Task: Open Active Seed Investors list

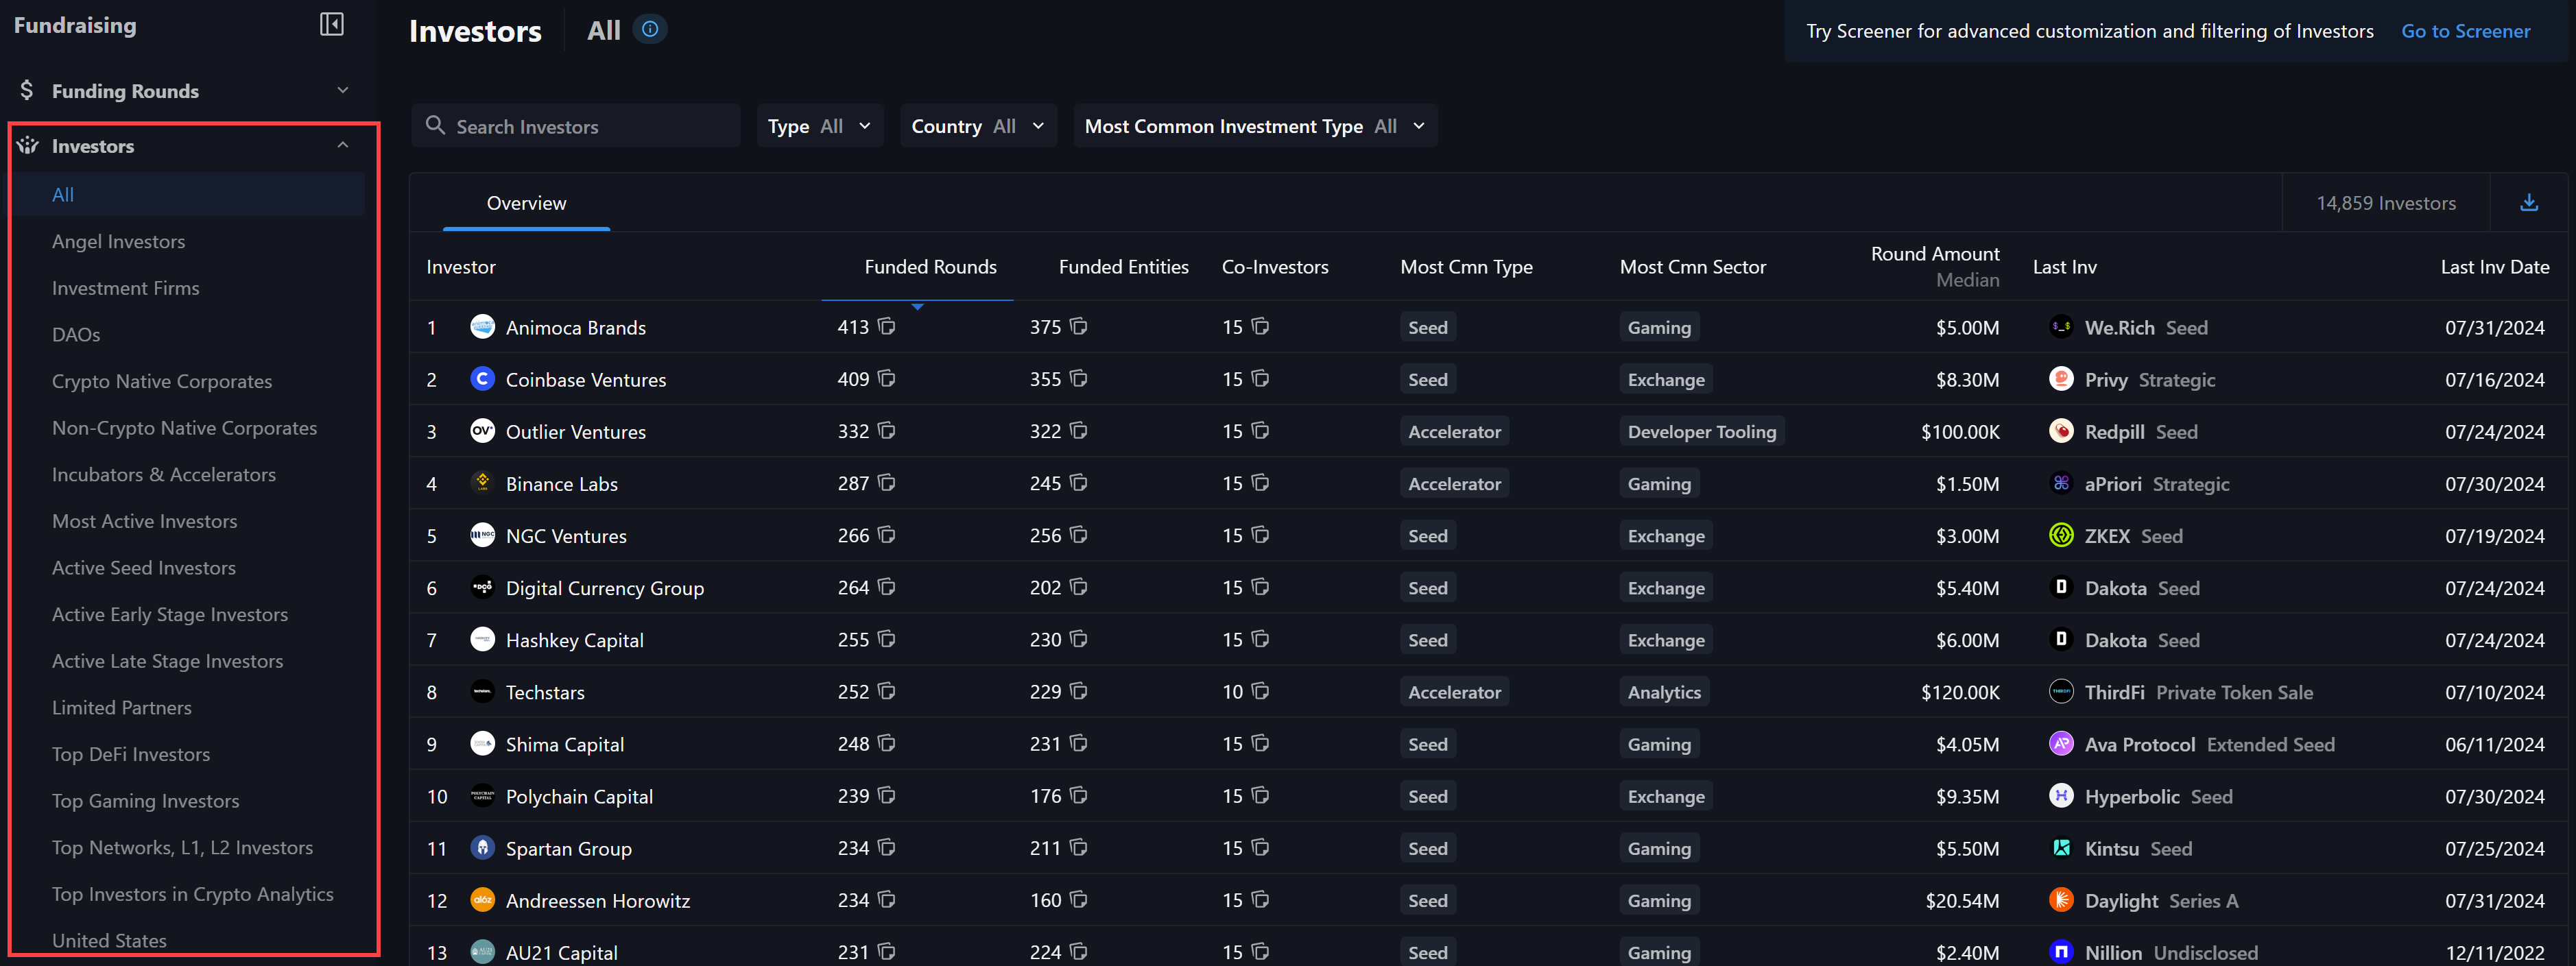Action: (144, 568)
